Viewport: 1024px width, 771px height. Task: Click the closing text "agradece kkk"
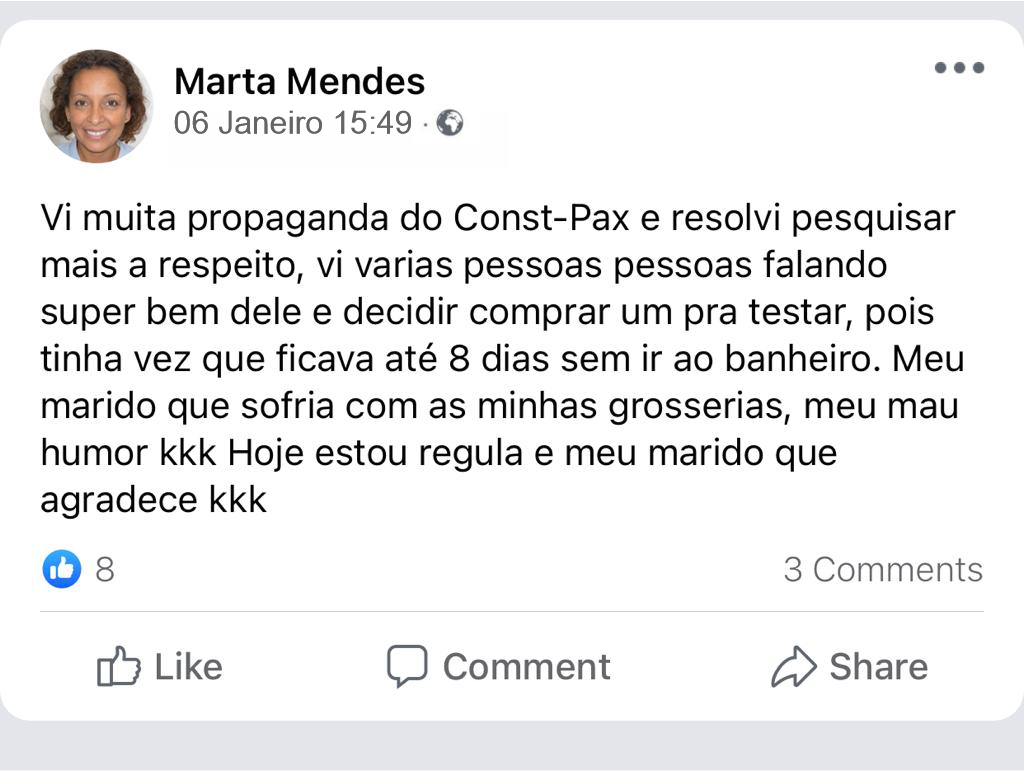click(x=153, y=500)
